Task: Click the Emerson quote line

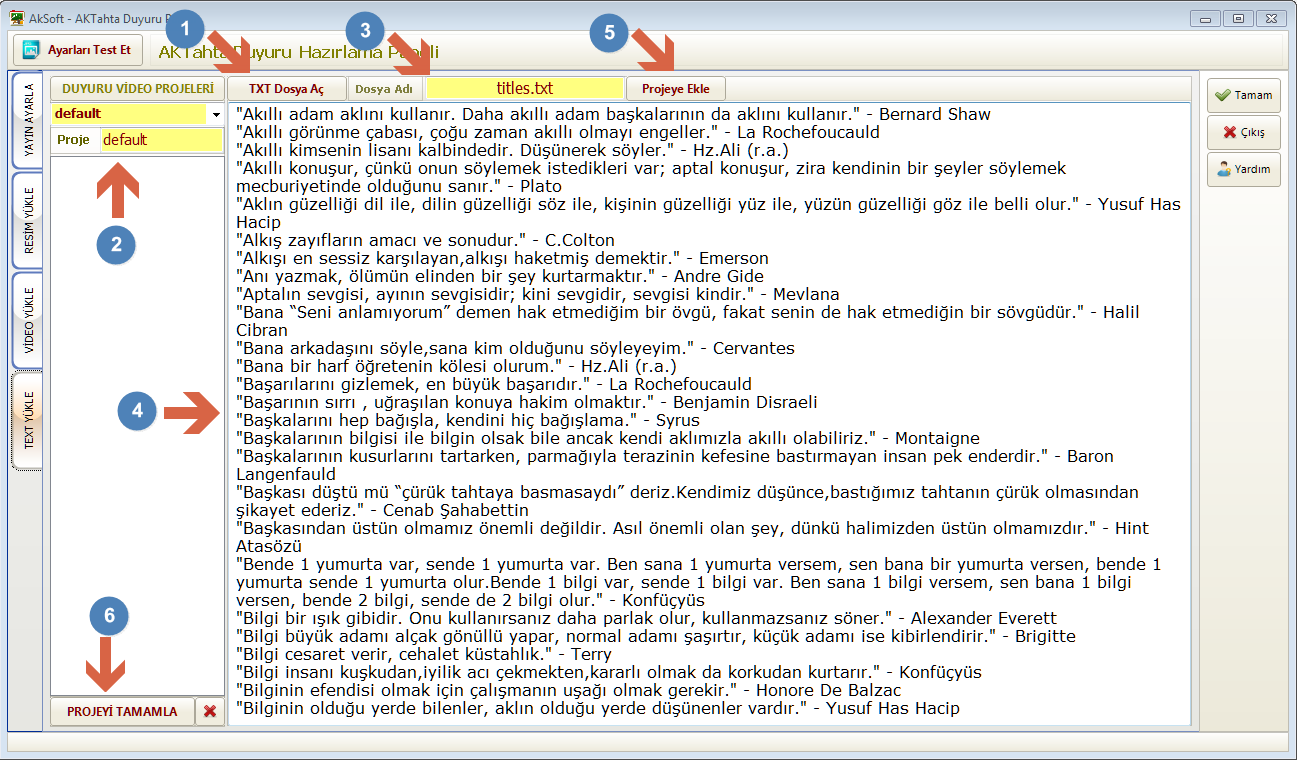Action: 501,258
